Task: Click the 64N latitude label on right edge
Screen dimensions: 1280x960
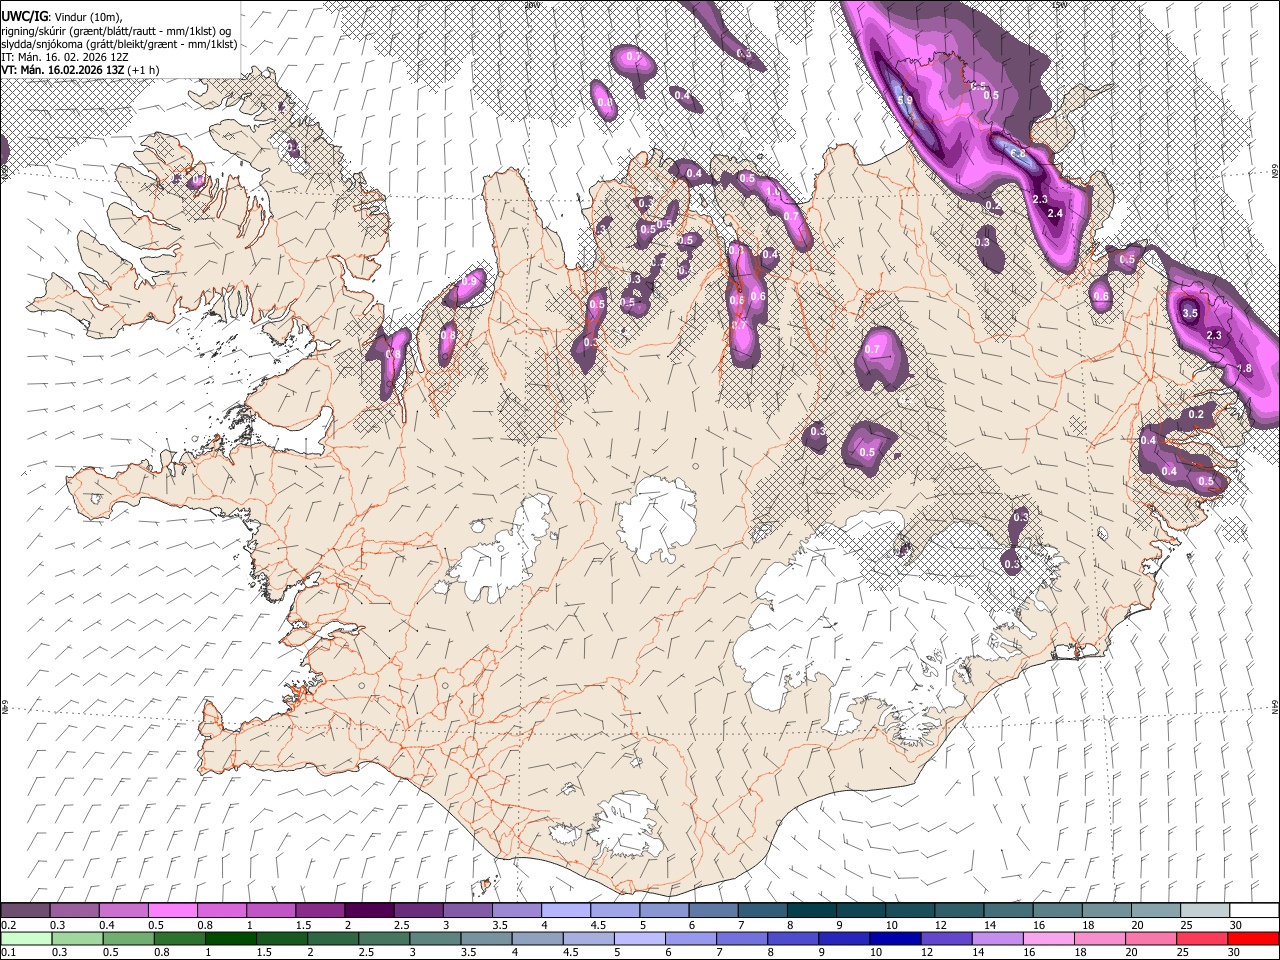Action: (x=1275, y=706)
